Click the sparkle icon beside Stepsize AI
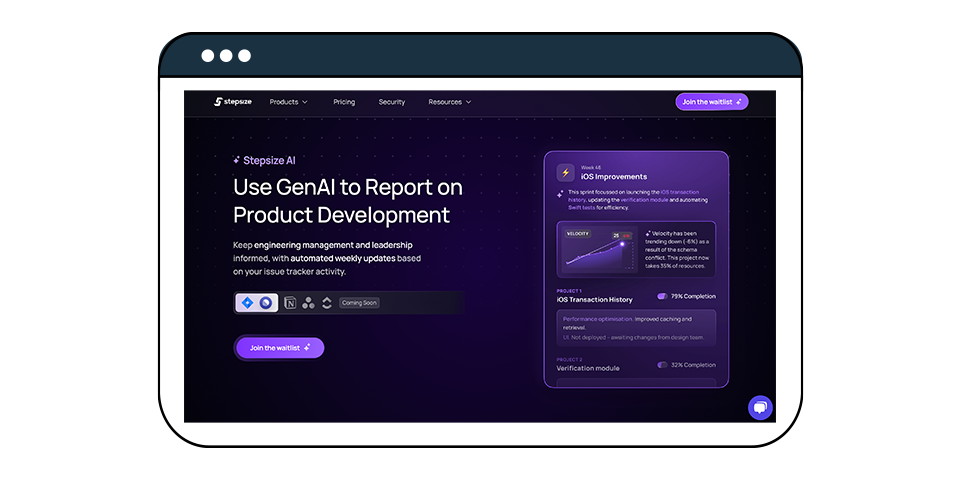Viewport: 960px width, 480px height. coord(236,160)
